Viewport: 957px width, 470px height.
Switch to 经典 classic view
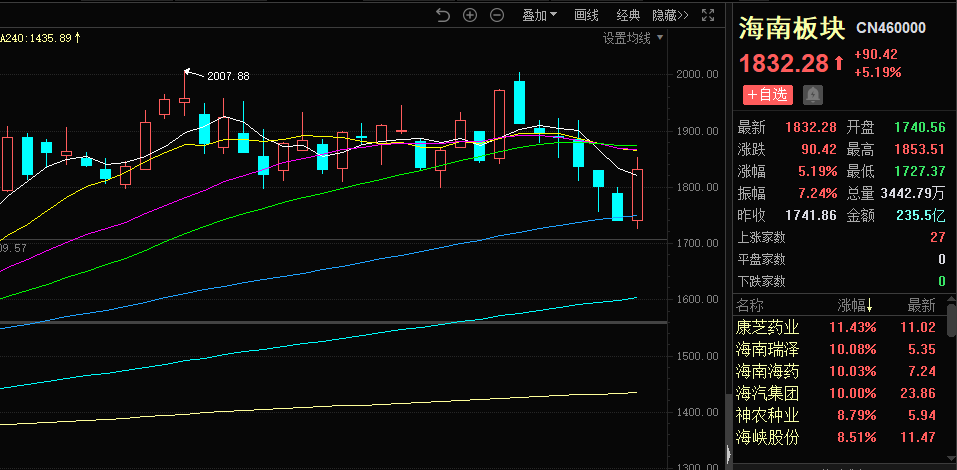[x=628, y=15]
